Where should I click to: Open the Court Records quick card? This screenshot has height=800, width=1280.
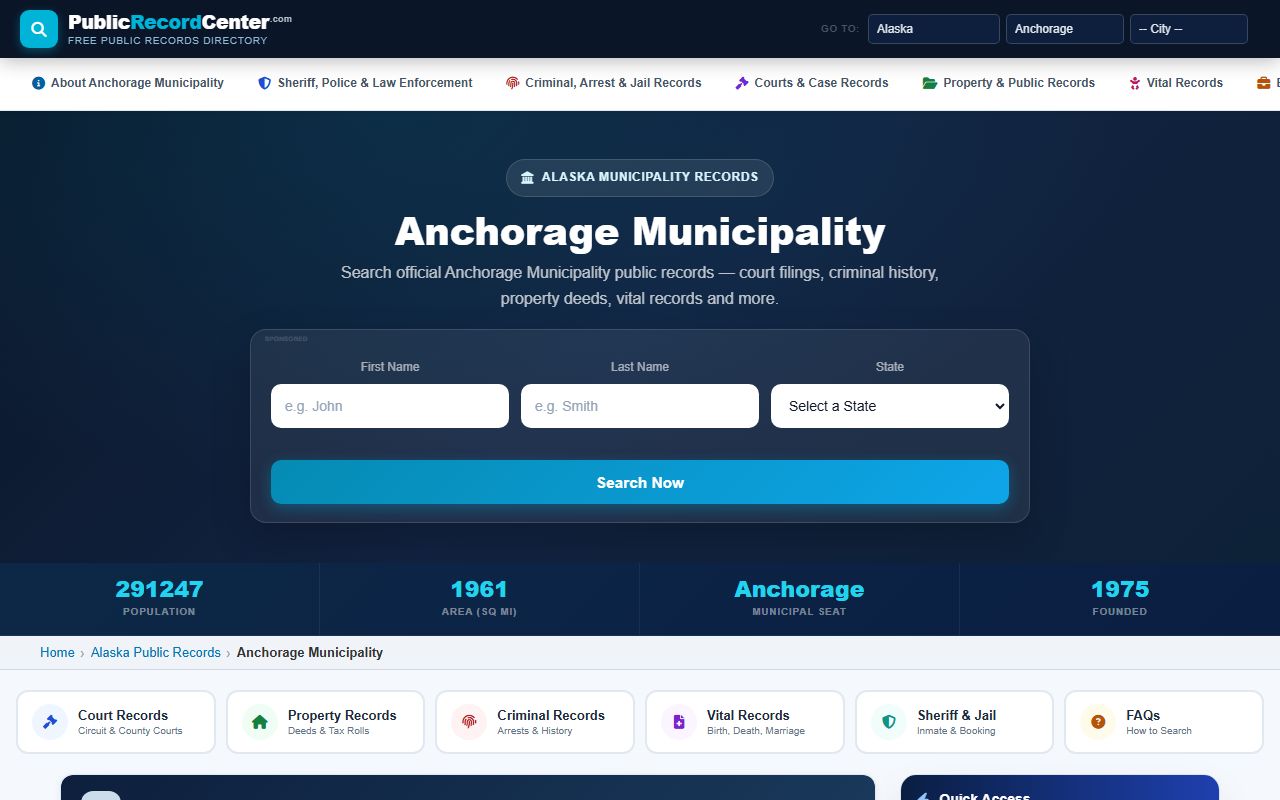tap(116, 722)
